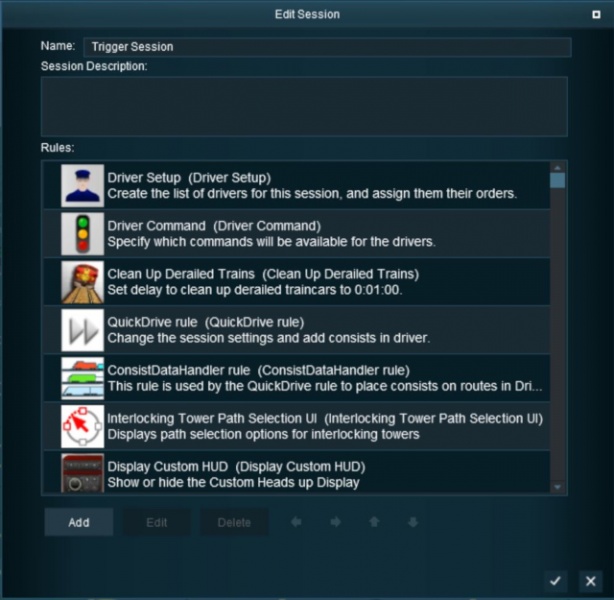Click the move rule down arrow

click(412, 522)
